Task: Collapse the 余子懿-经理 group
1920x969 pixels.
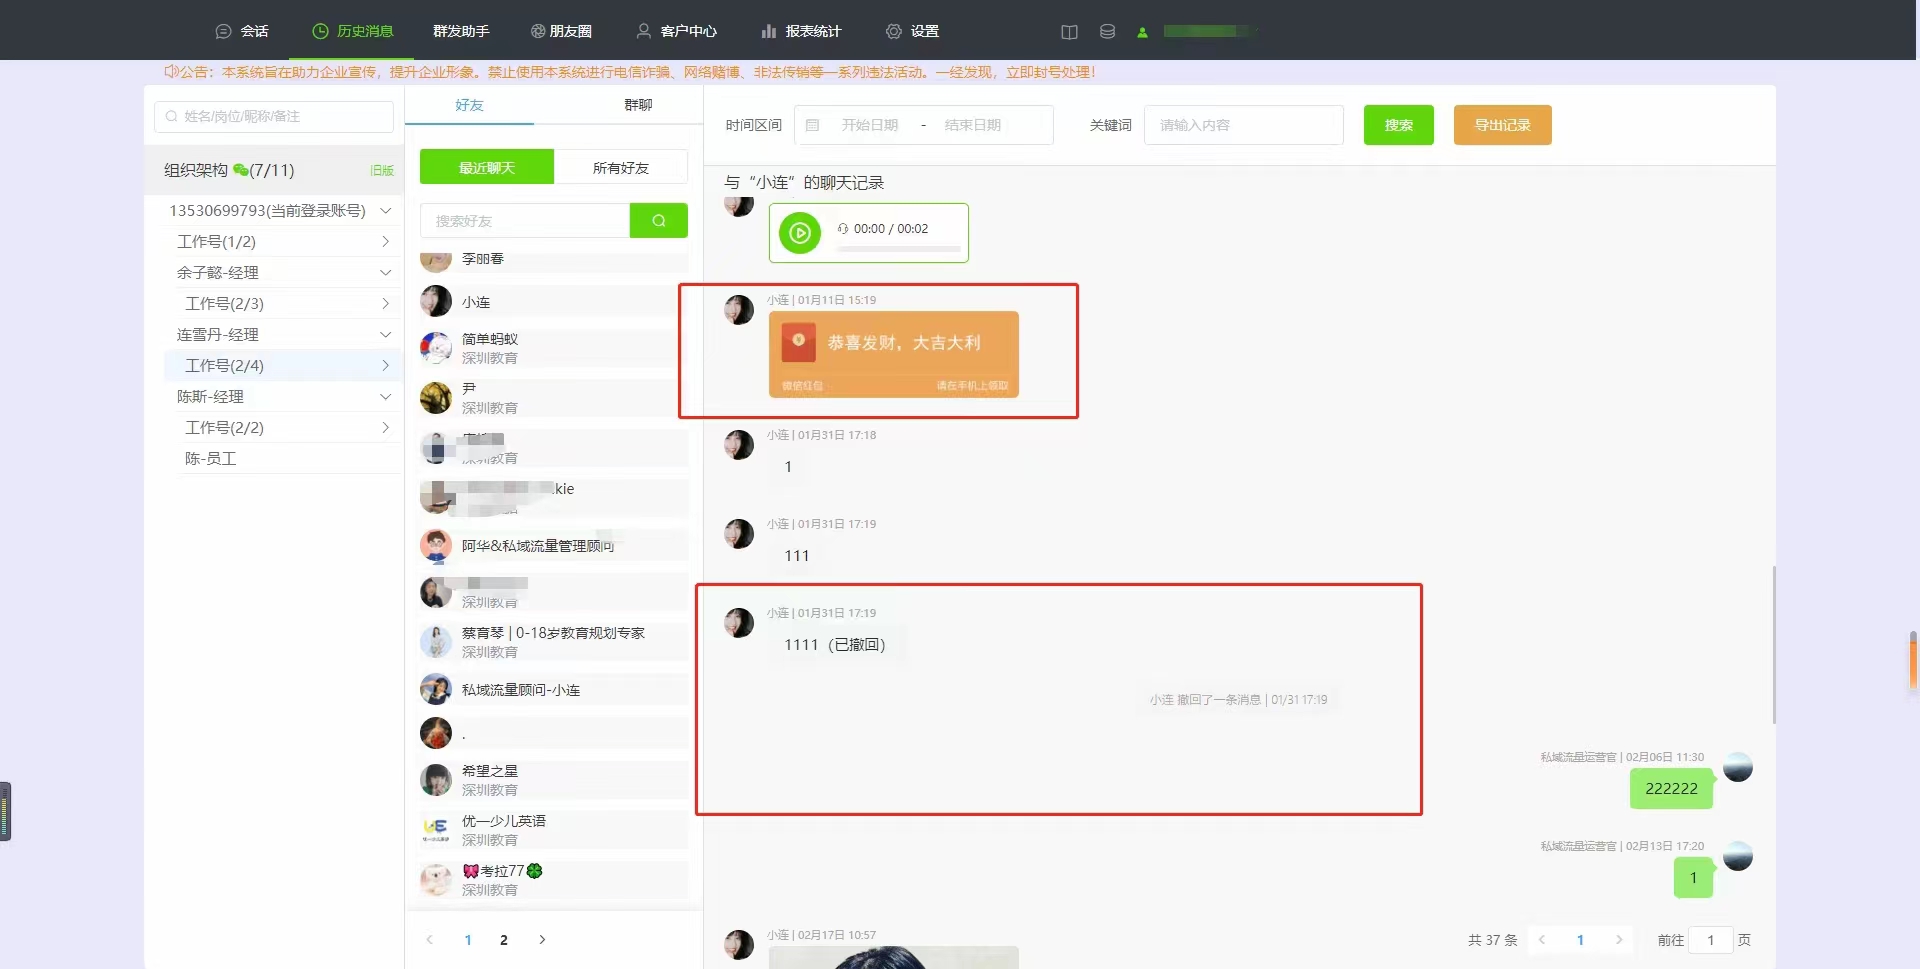Action: (386, 272)
